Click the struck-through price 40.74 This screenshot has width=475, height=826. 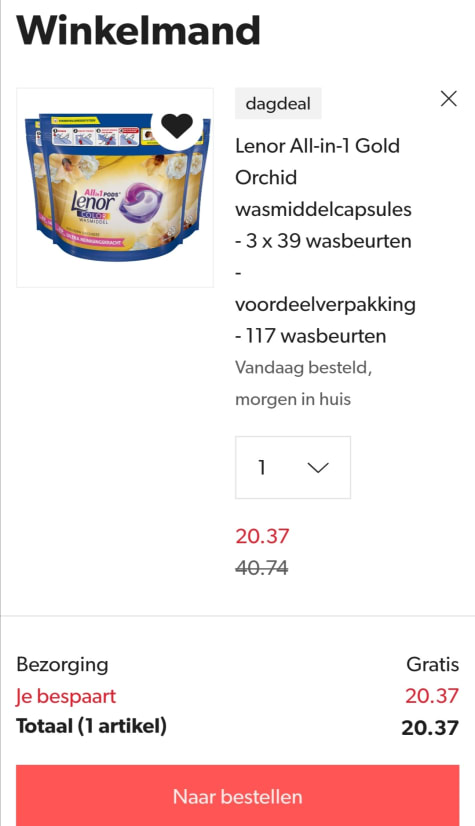(262, 568)
